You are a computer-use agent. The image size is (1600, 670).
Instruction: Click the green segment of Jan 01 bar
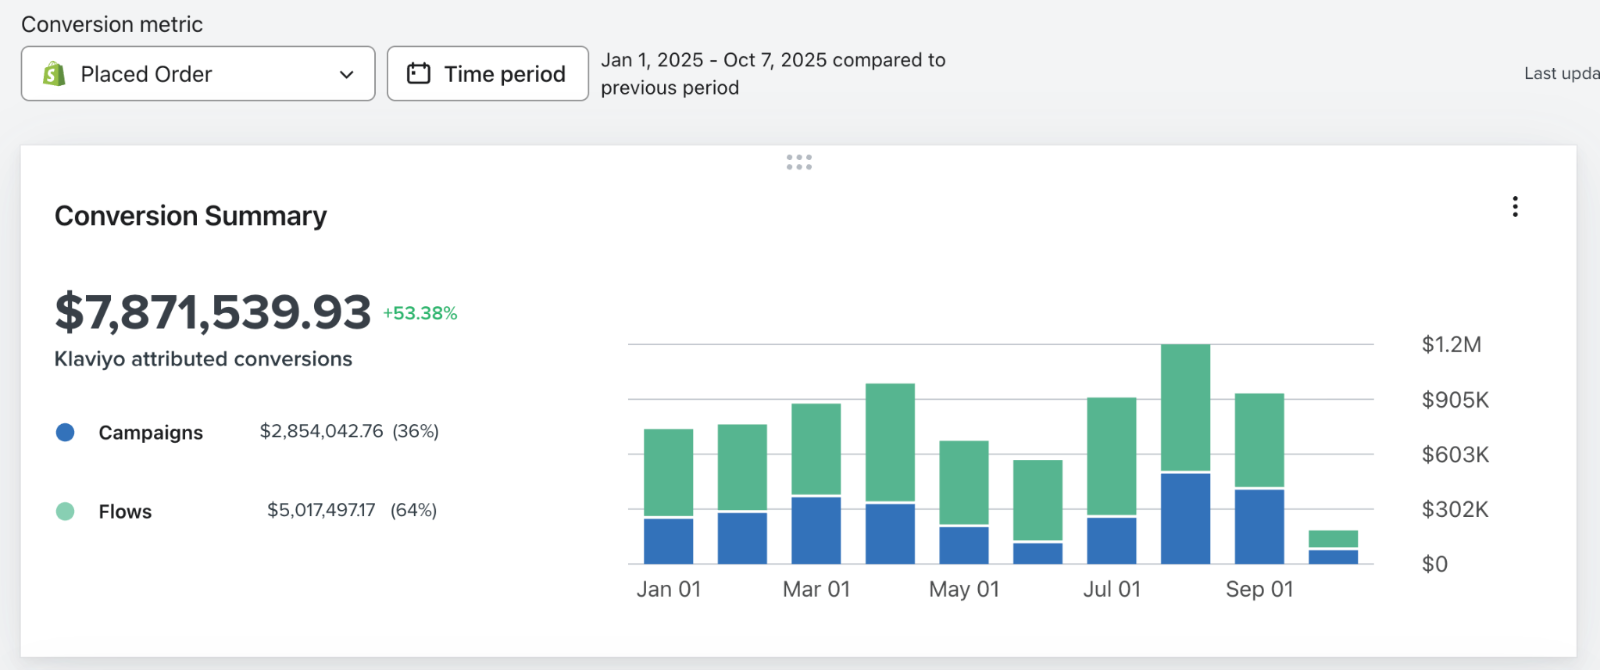[x=669, y=472]
